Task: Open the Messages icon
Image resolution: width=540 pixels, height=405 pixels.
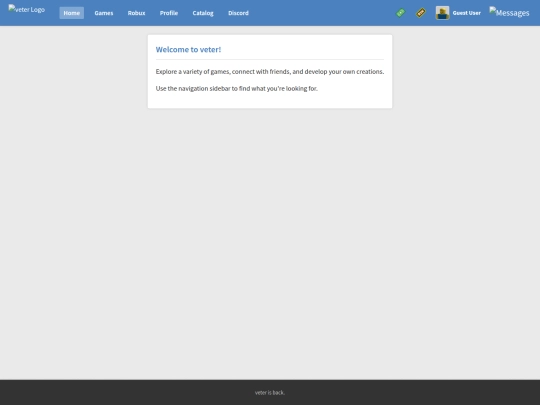Action: [x=509, y=12]
